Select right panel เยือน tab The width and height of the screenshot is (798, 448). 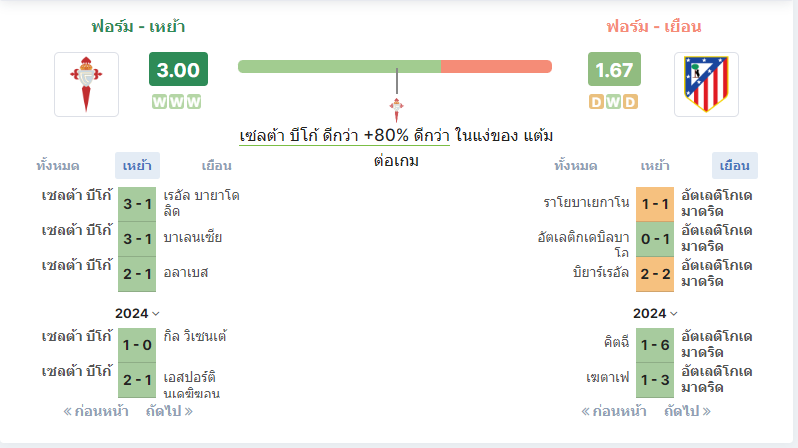[x=734, y=165]
